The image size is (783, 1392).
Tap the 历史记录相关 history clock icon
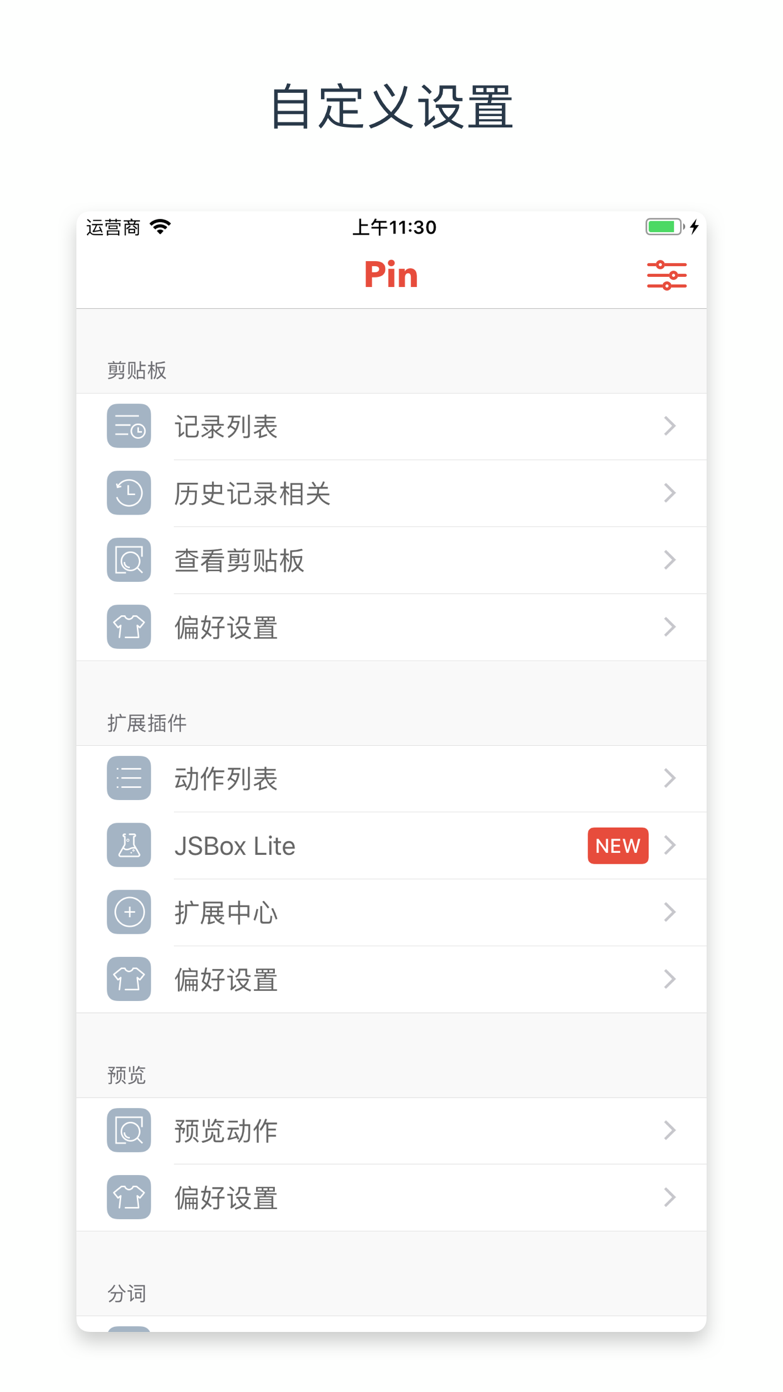pyautogui.click(x=129, y=493)
